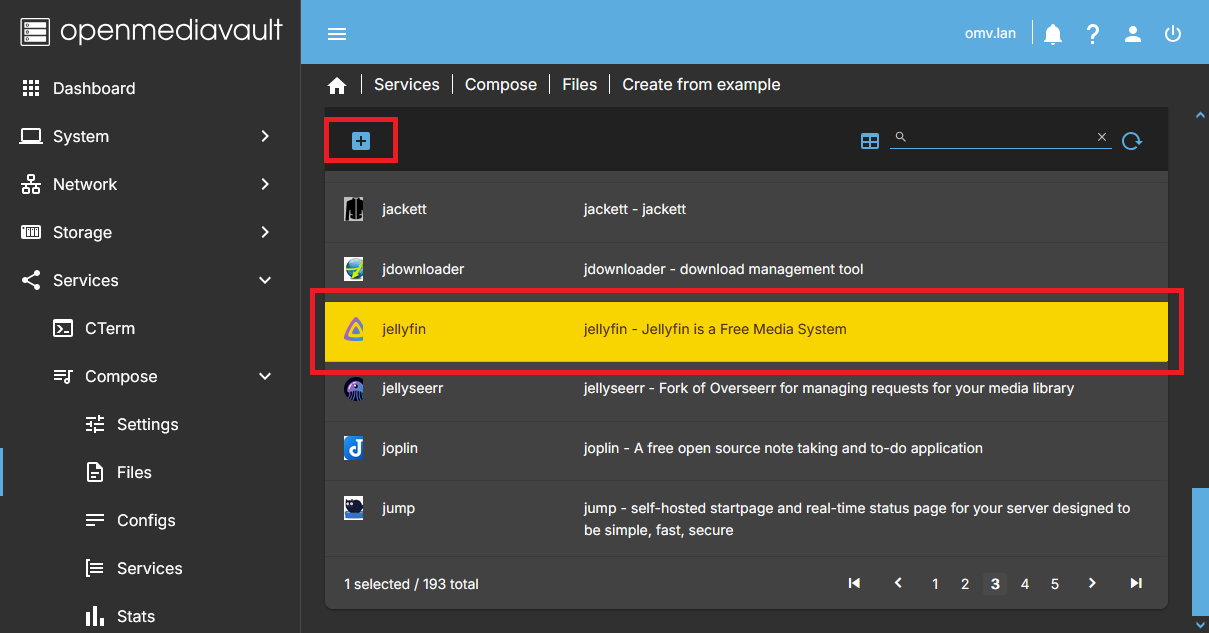
Task: Switch to the Configs page under Compose
Action: coord(144,520)
